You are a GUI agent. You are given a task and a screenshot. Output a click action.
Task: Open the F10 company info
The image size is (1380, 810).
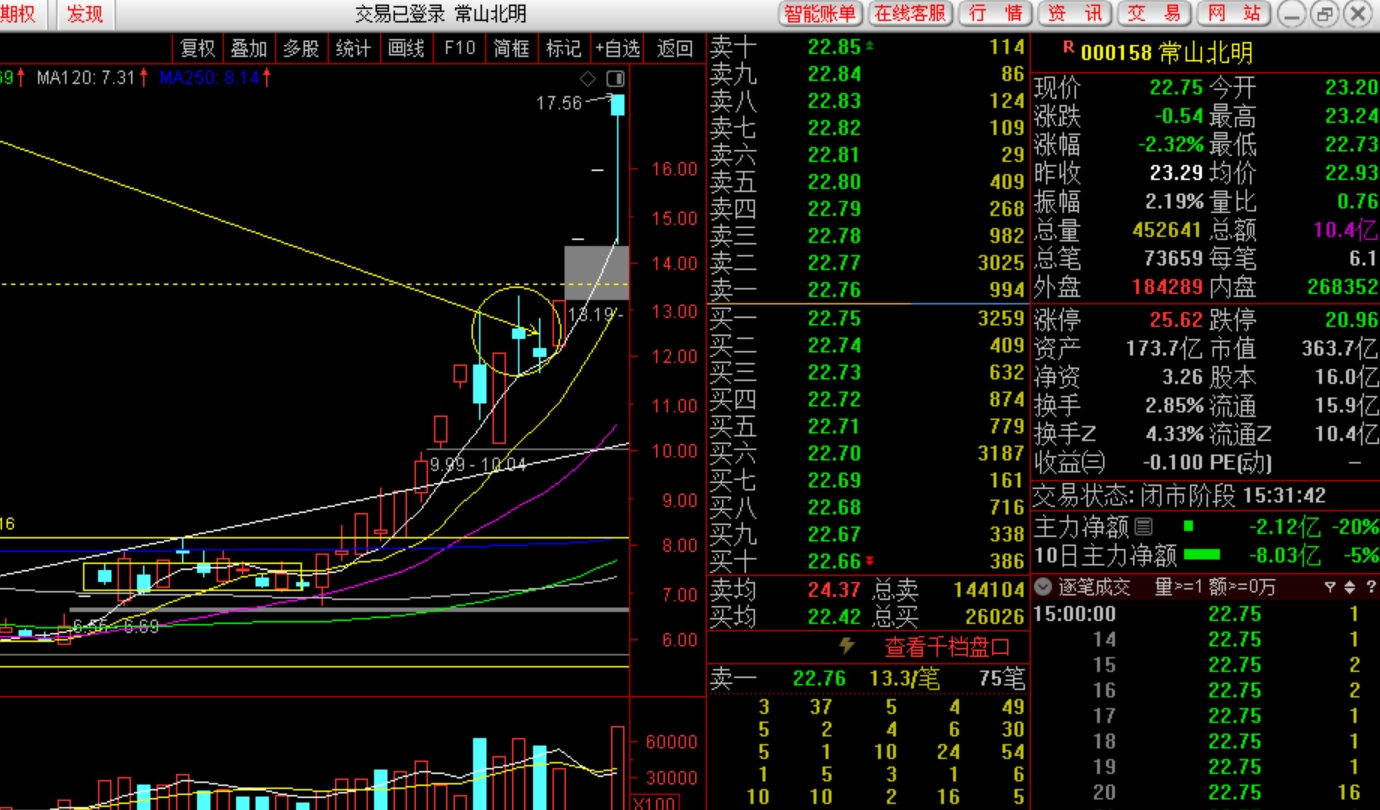click(459, 48)
